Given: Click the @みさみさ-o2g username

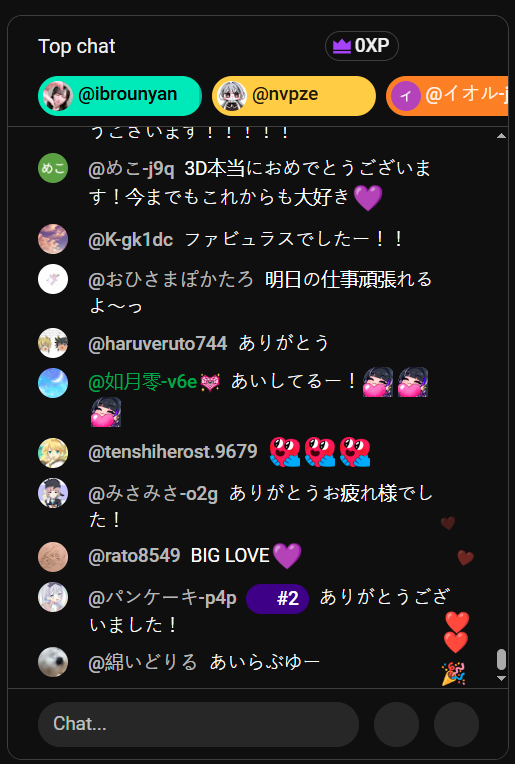Looking at the screenshot, I should (x=153, y=494).
